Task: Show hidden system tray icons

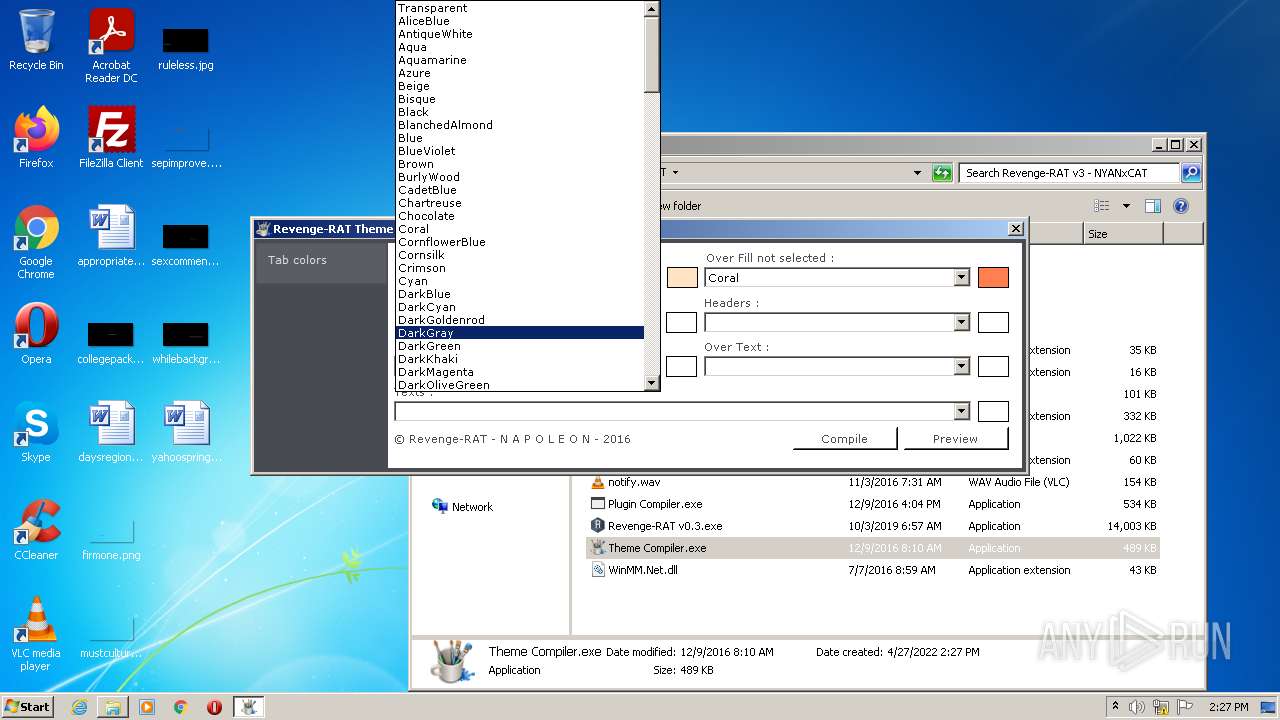Action: point(1115,707)
